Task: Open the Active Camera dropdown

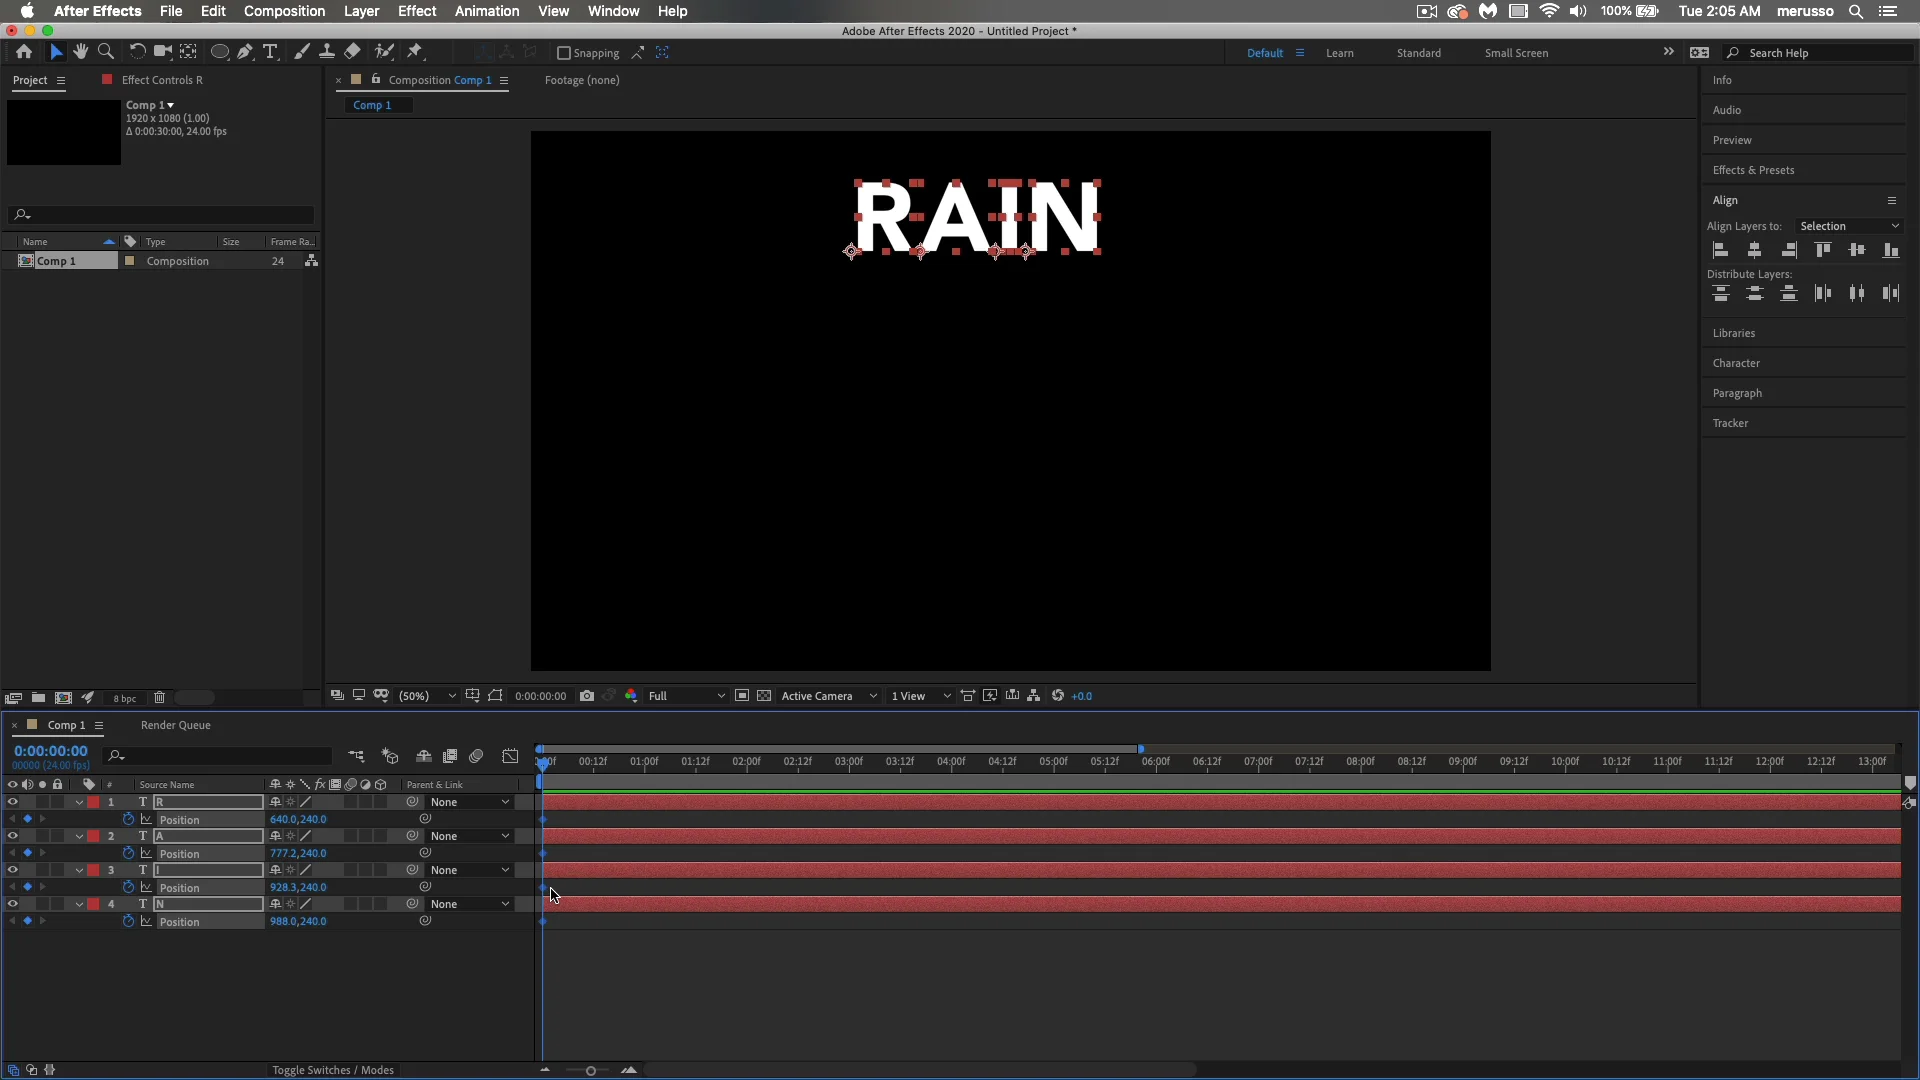Action: click(x=829, y=696)
